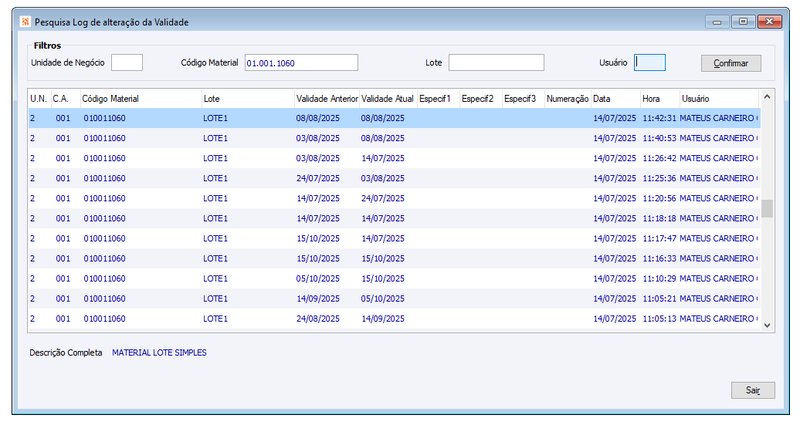
Task: Click Validade Atual 05/10/2025 cell
Action: tap(383, 298)
